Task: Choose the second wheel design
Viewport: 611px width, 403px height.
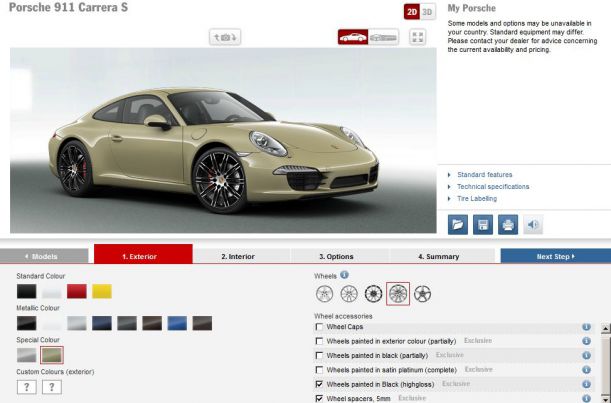Action: 349,293
